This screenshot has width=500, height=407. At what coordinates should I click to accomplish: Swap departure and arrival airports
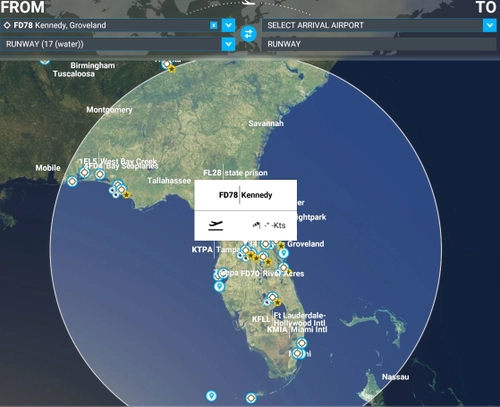coord(249,34)
